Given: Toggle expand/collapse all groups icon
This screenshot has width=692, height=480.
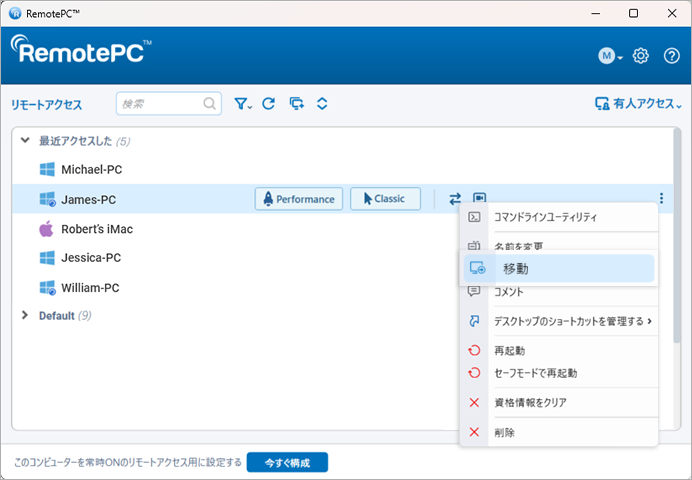Looking at the screenshot, I should [x=322, y=104].
